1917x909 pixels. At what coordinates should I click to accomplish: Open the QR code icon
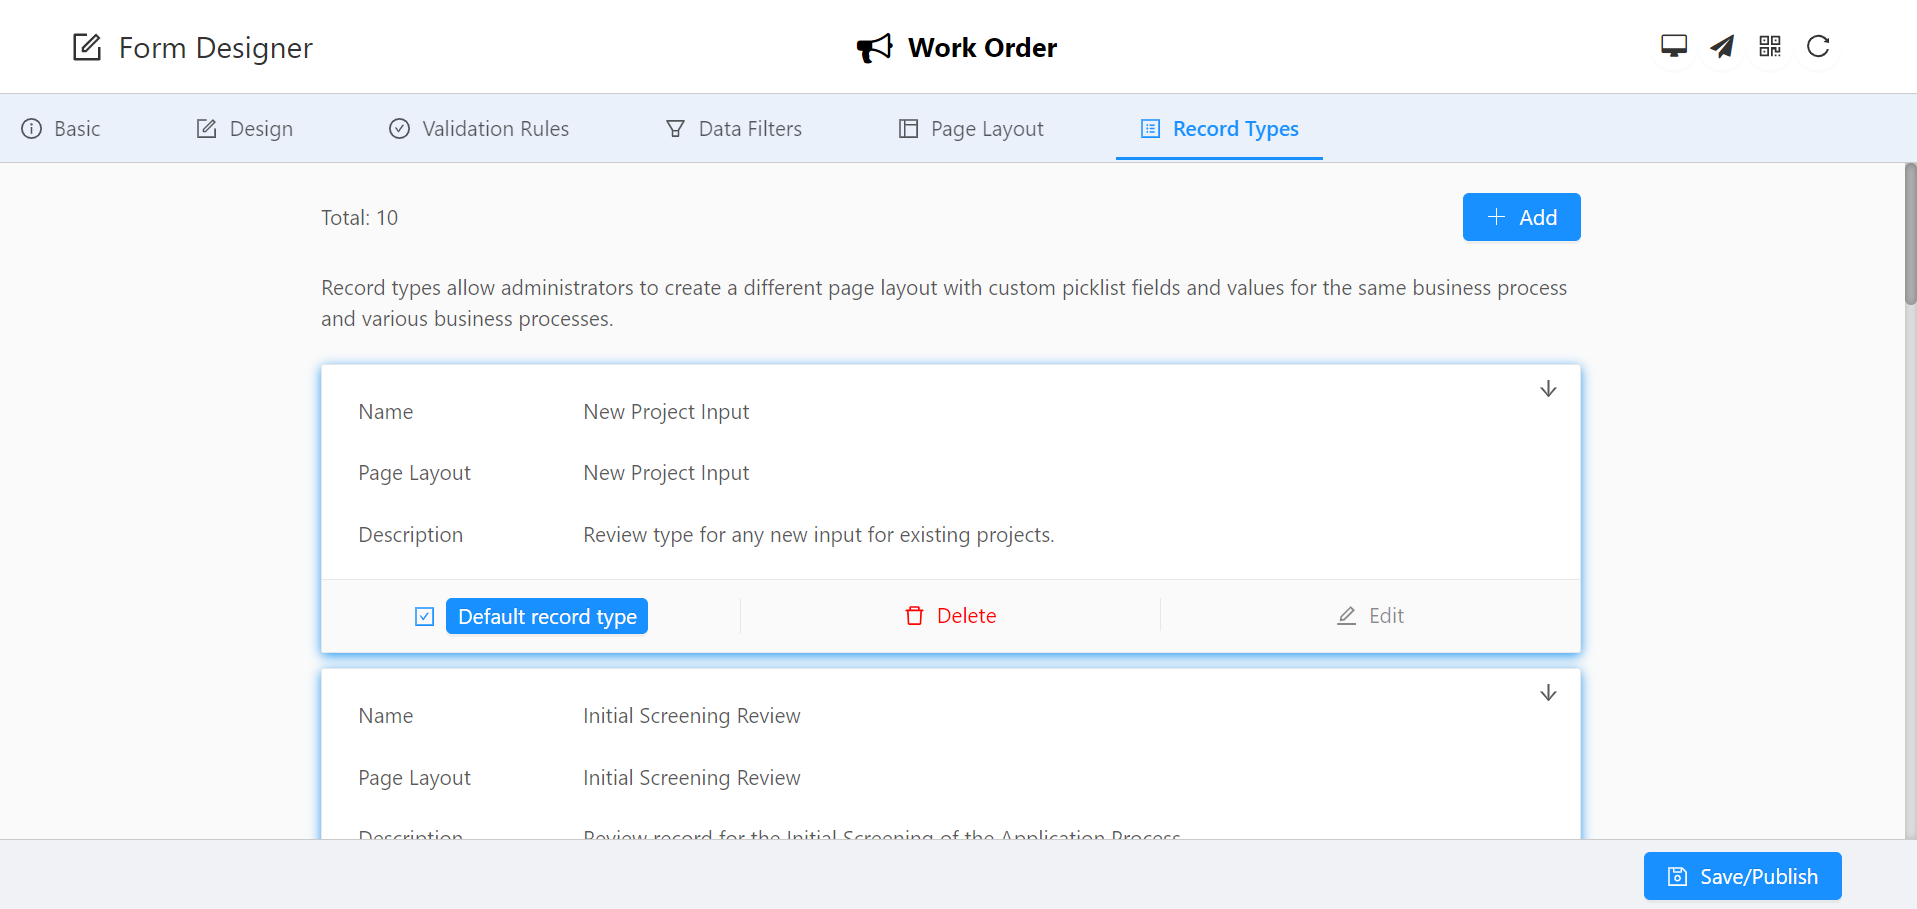[x=1770, y=46]
